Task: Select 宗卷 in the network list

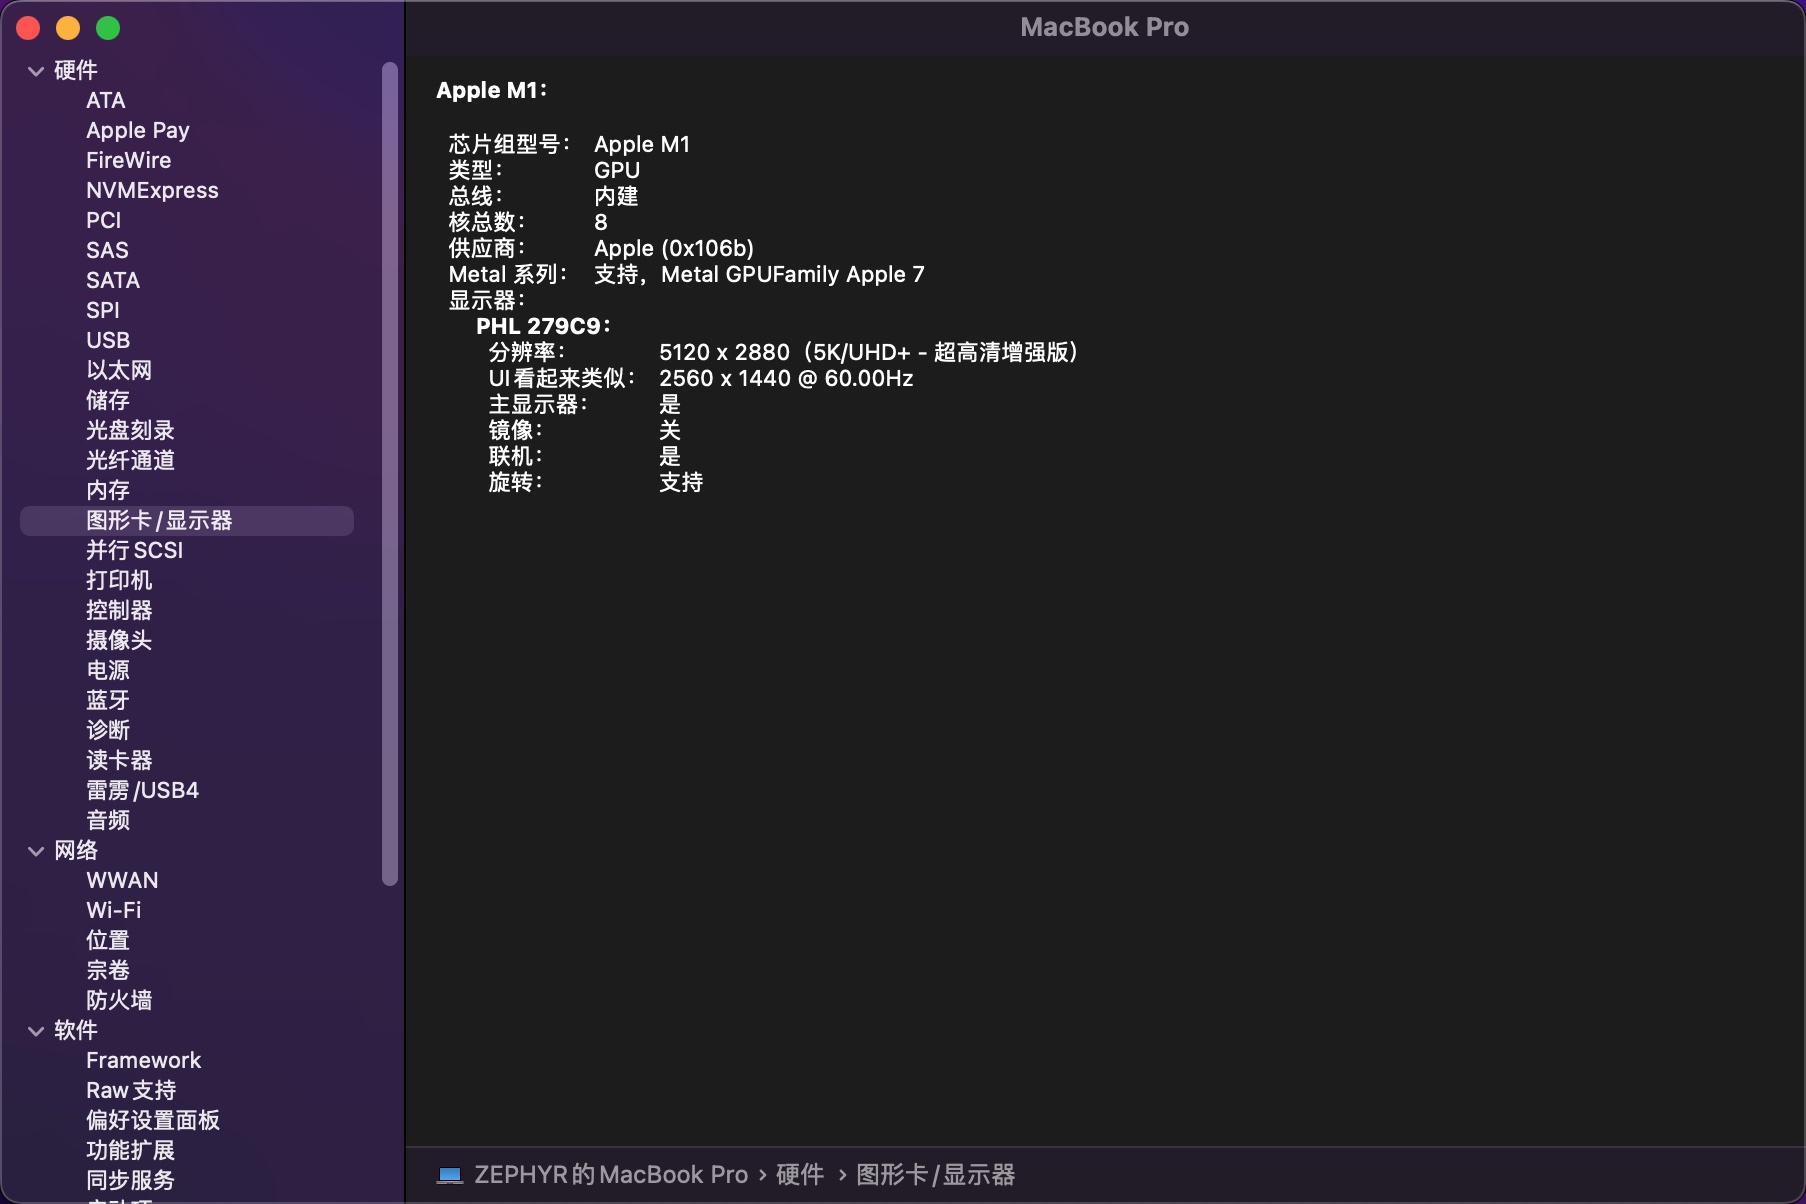Action: 108,971
